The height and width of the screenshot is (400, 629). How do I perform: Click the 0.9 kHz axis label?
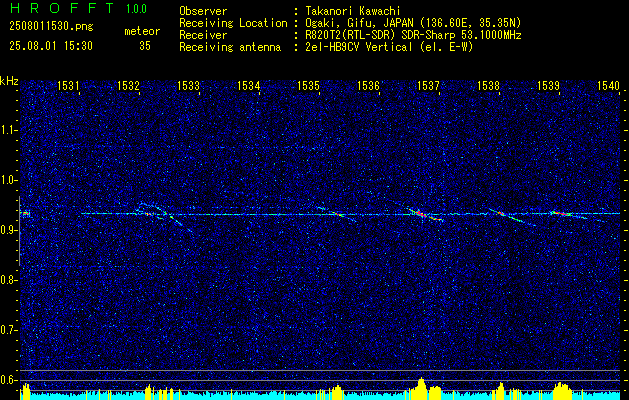pyautogui.click(x=8, y=230)
